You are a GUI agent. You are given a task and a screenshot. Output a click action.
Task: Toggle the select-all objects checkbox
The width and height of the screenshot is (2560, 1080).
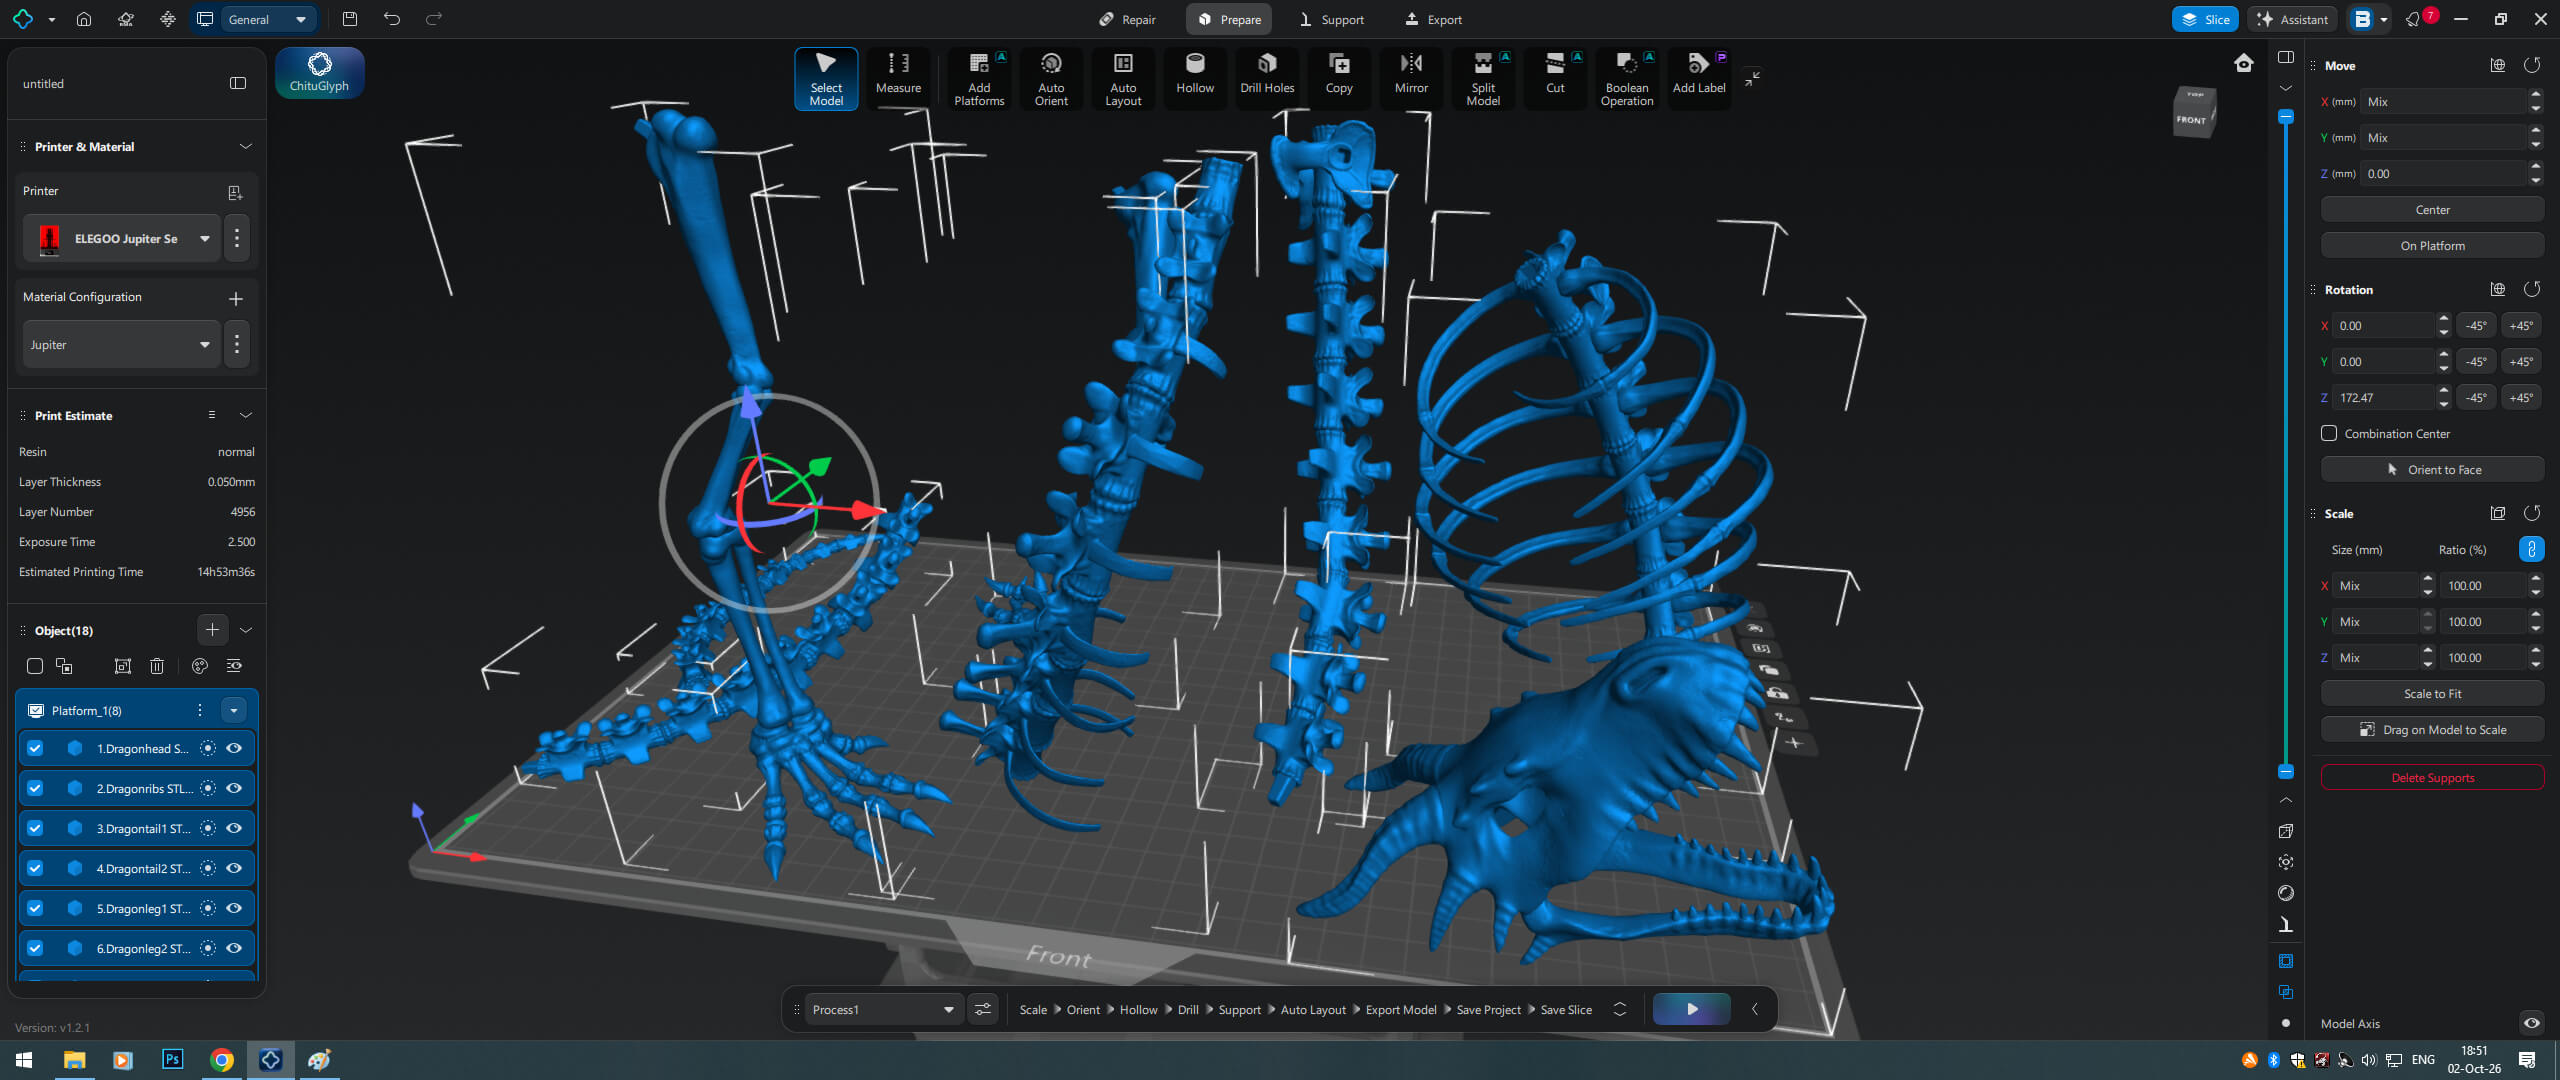coord(35,666)
